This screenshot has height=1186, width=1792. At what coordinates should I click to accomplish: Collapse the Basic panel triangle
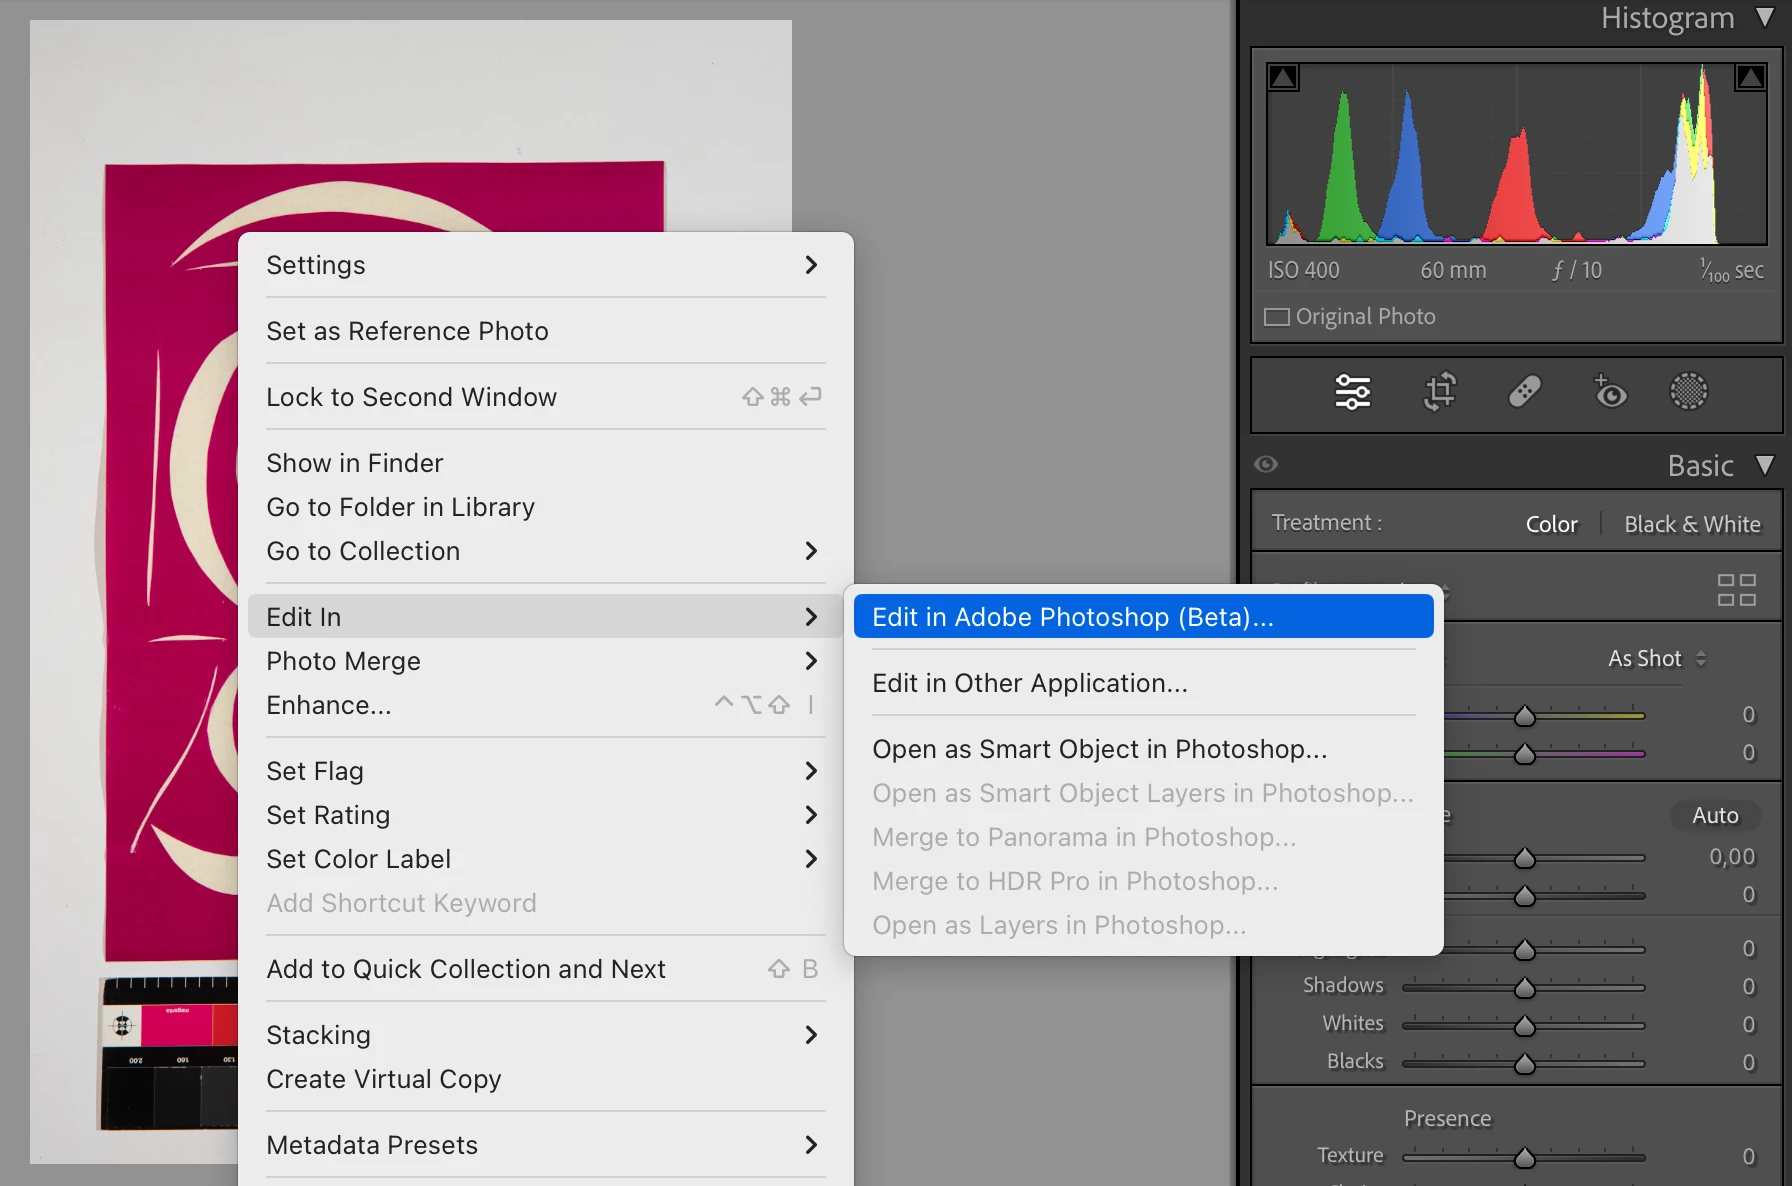1766,465
